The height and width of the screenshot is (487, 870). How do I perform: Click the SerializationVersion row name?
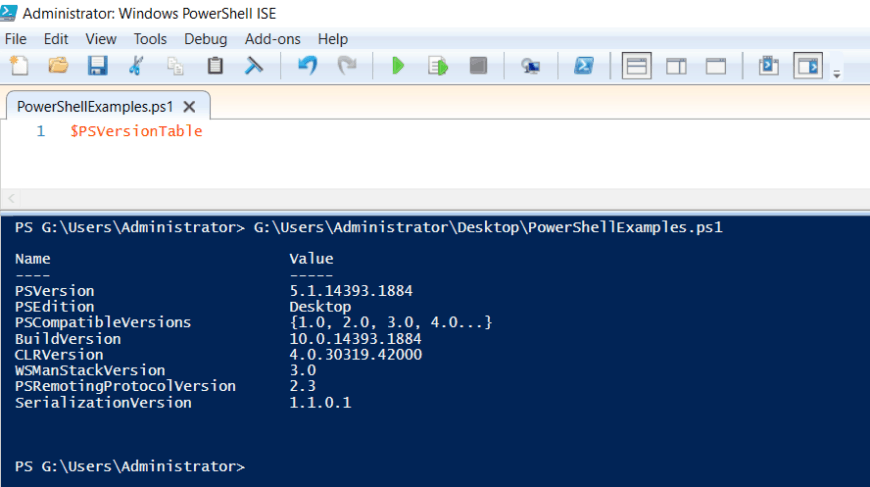(103, 402)
